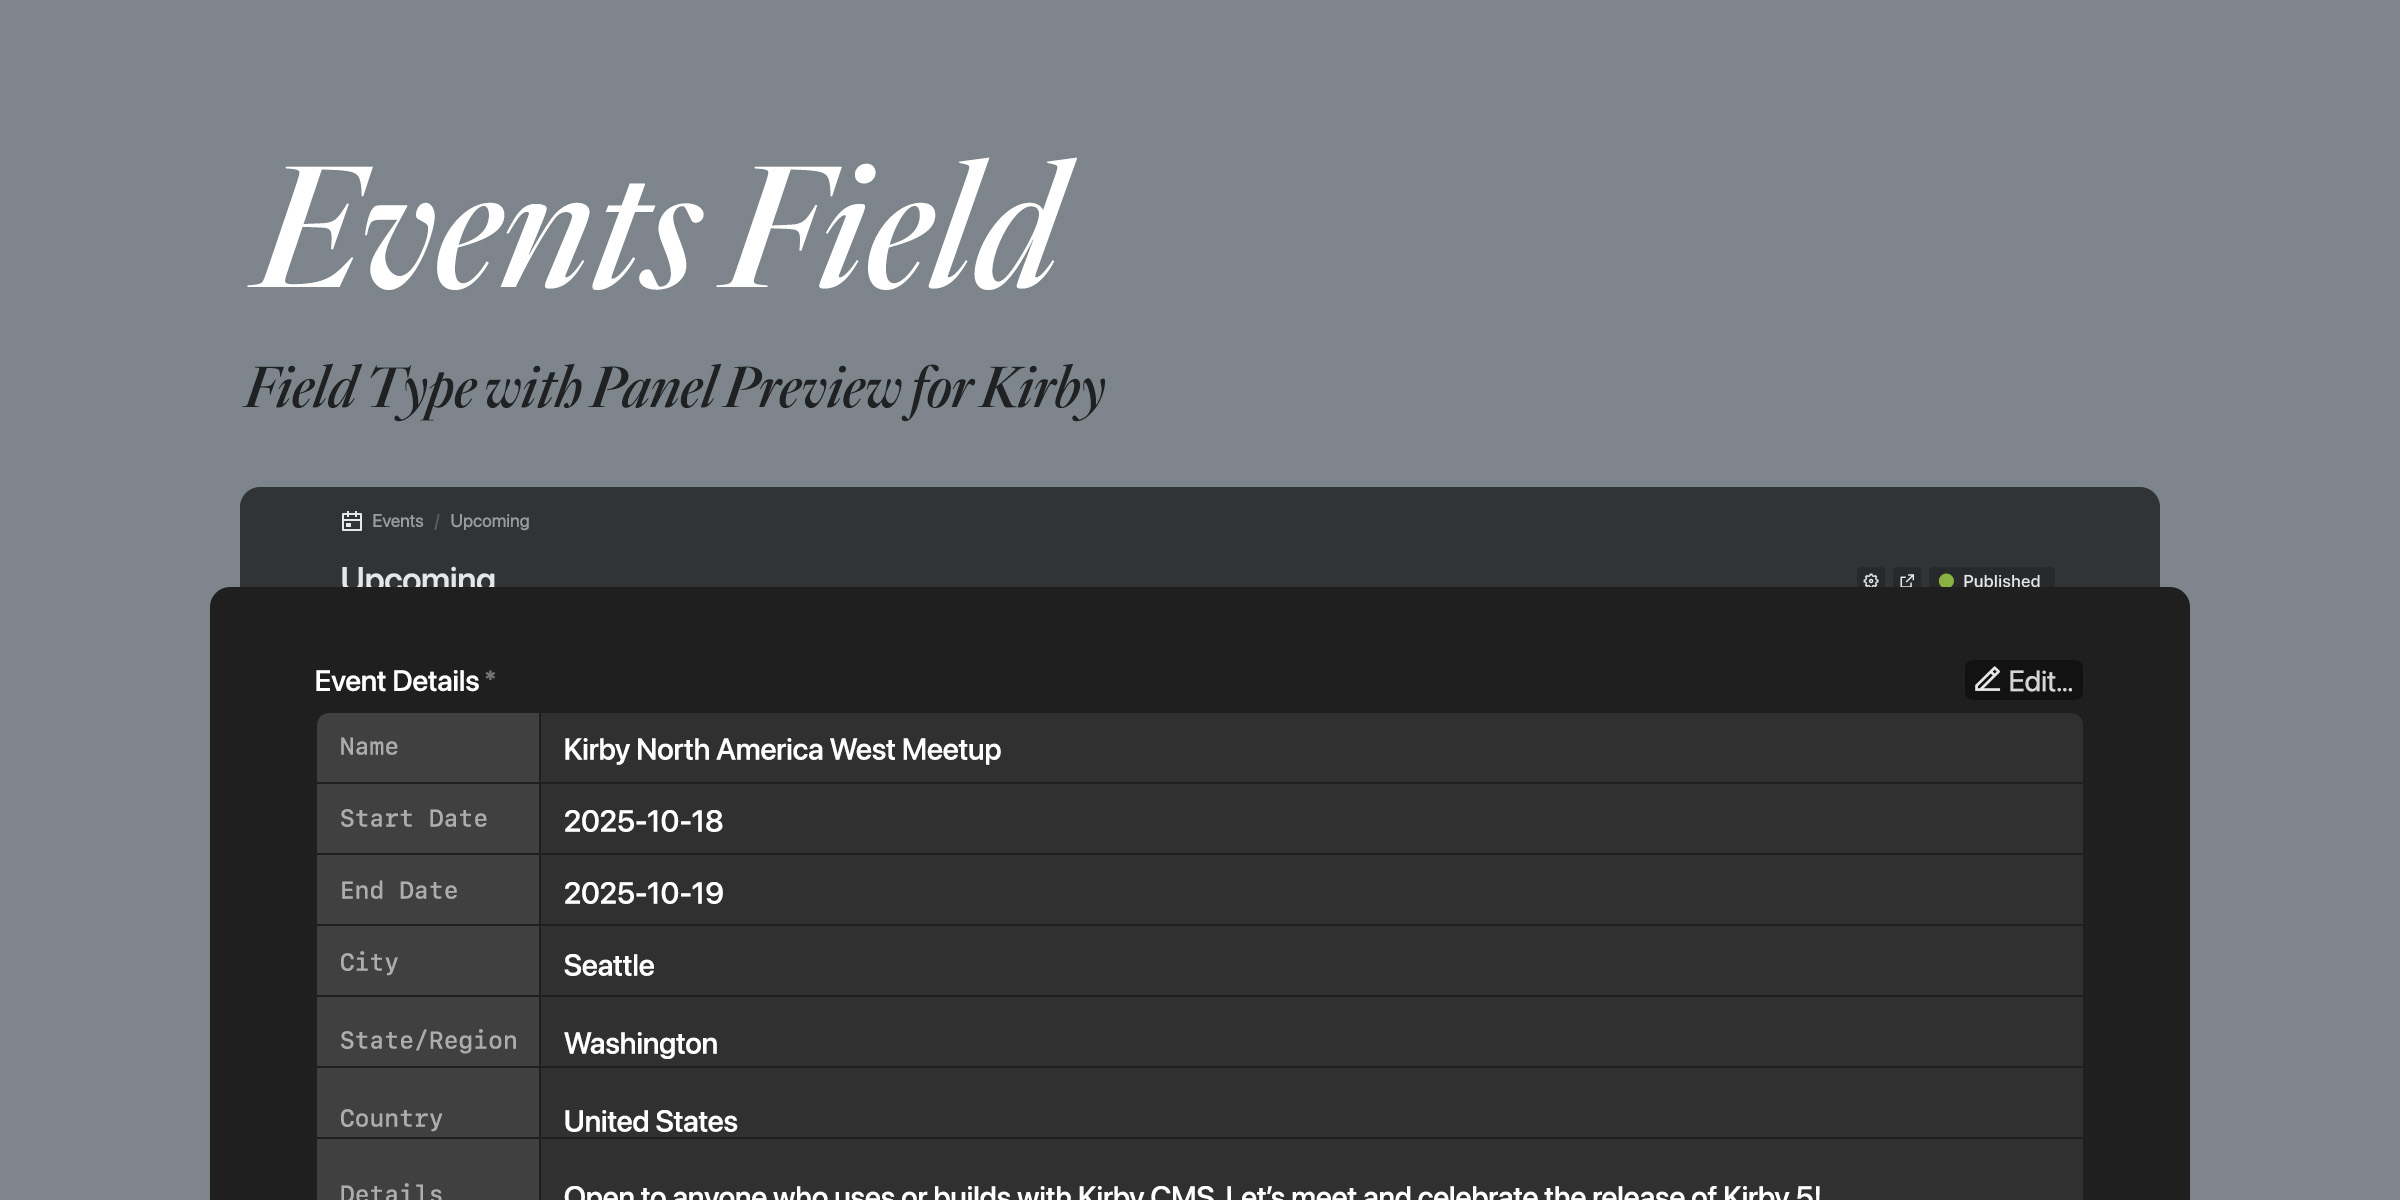Viewport: 2400px width, 1200px height.
Task: Click the Upcoming breadcrumb entry
Action: (x=489, y=521)
